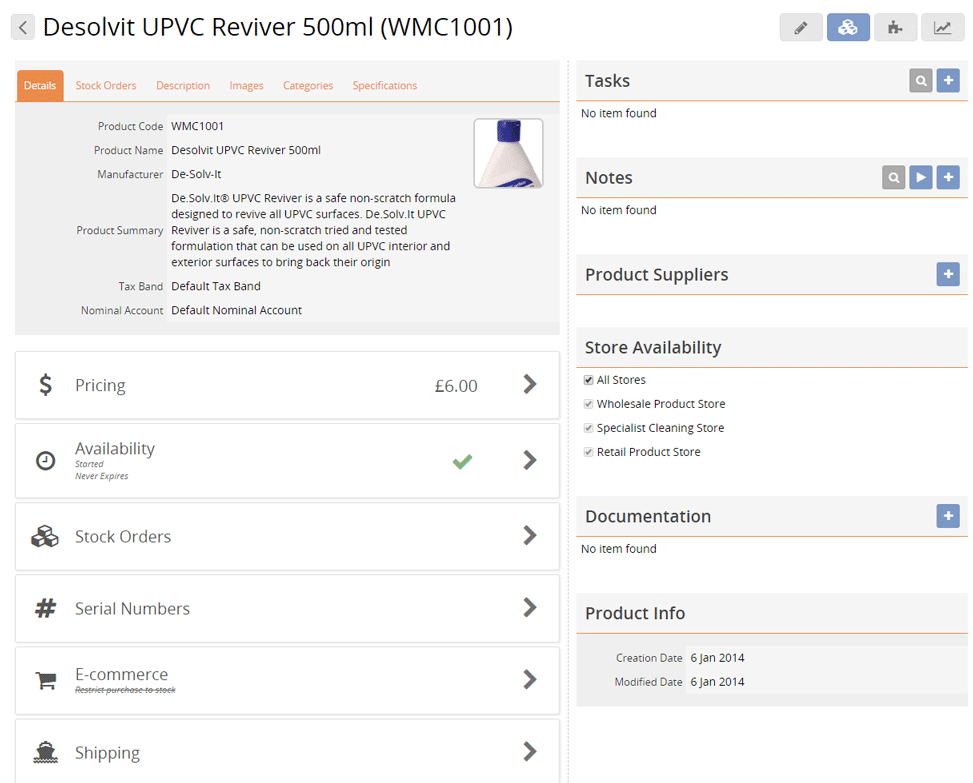The height and width of the screenshot is (783, 973).
Task: Open the Stock Orders section label
Action: (x=123, y=537)
